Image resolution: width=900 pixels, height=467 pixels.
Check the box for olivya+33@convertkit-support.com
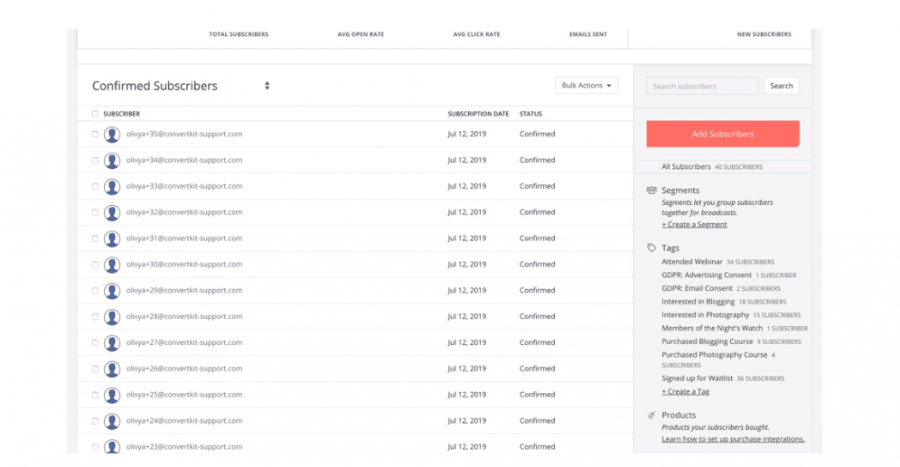click(x=95, y=186)
